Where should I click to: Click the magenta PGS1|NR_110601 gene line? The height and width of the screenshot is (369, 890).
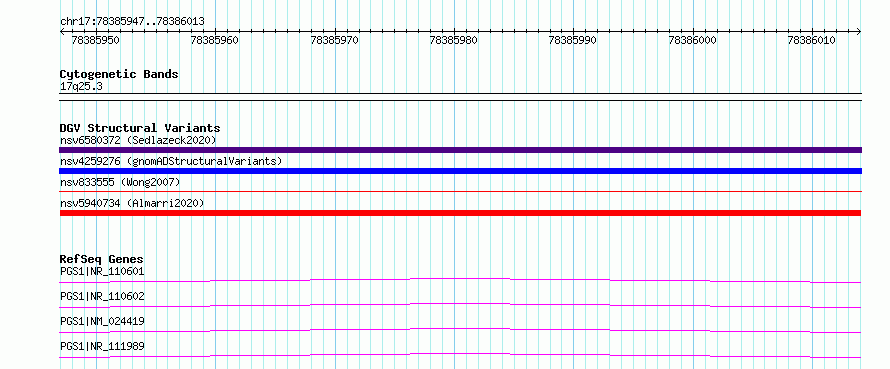460,280
